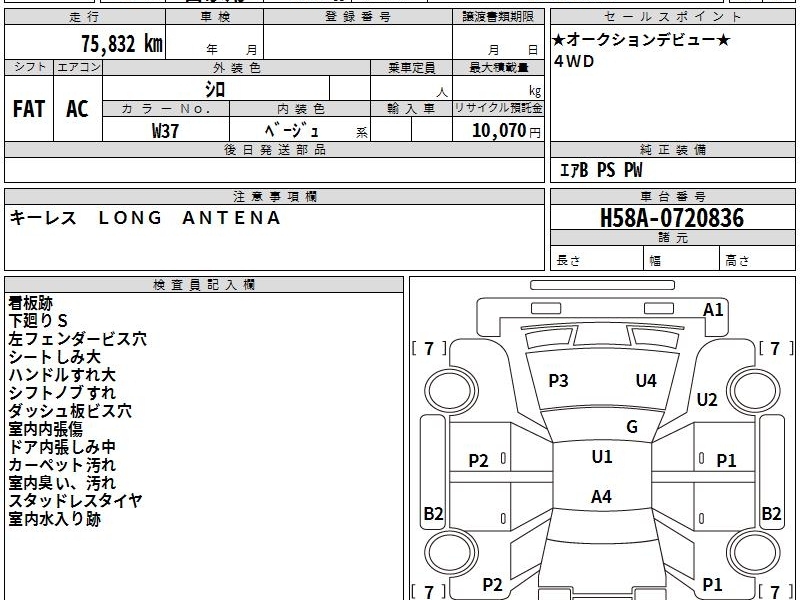Click the P2 mark on left door
800x600 pixels.
(479, 461)
